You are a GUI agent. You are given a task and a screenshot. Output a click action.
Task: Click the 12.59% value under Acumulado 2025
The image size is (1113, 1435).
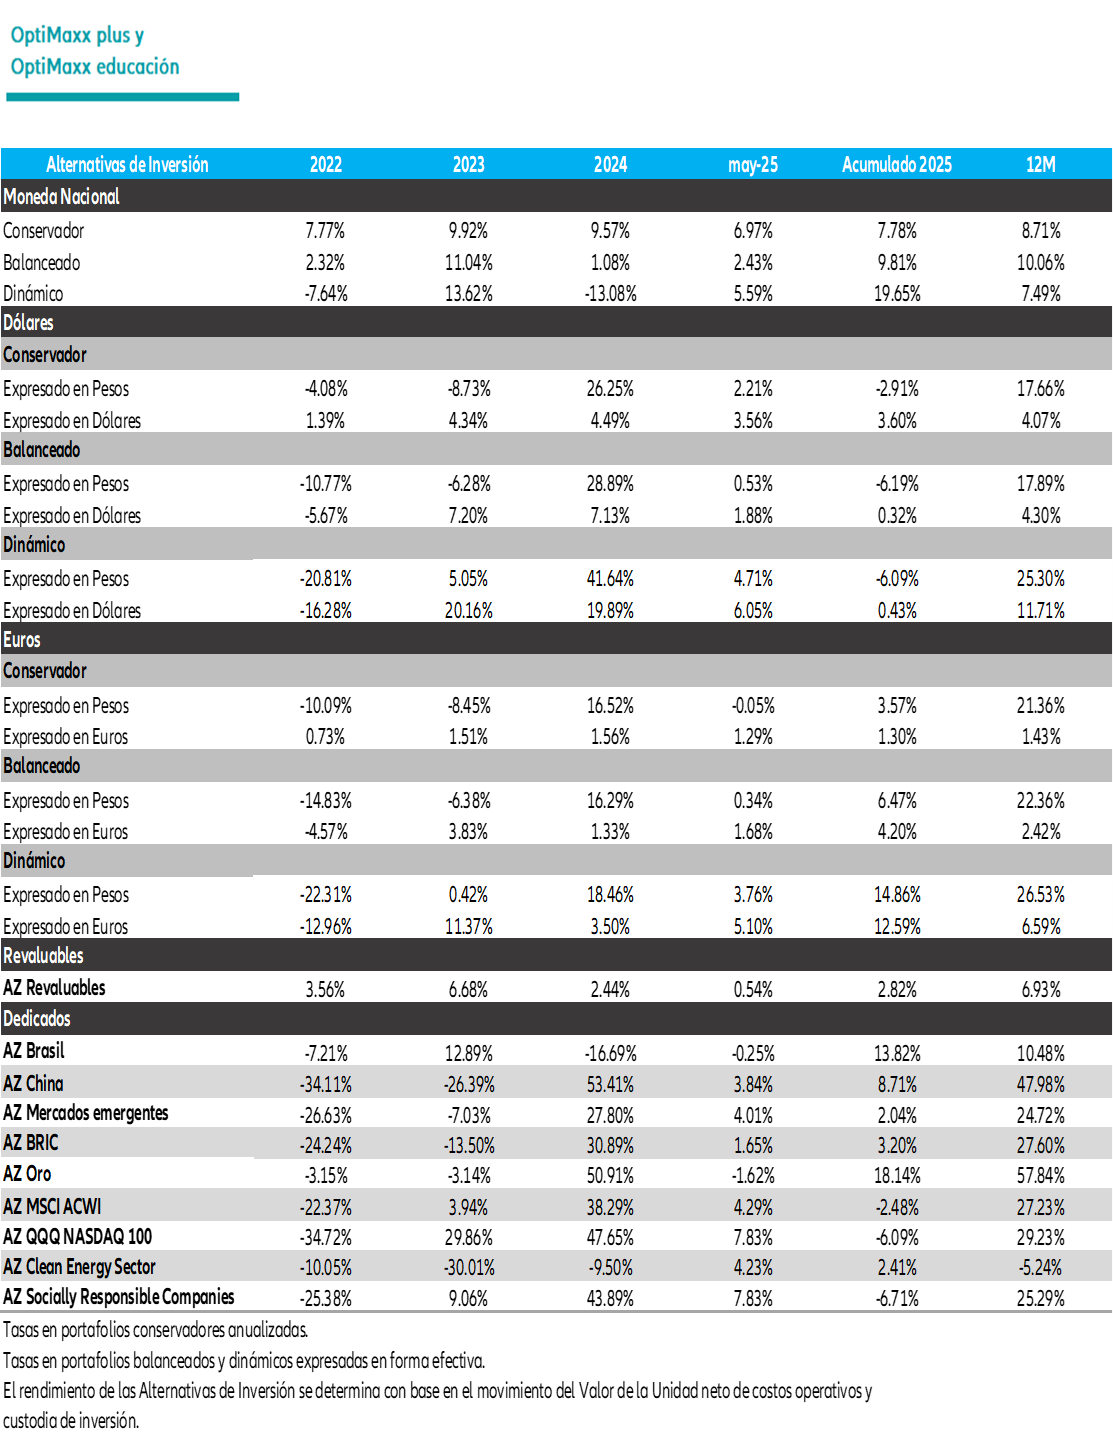(x=897, y=927)
